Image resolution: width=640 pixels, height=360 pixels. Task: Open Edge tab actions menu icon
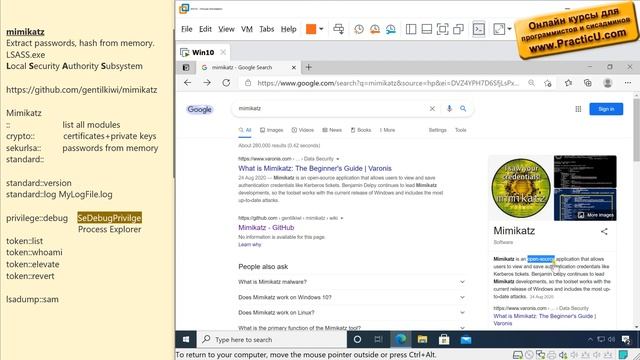coord(186,67)
